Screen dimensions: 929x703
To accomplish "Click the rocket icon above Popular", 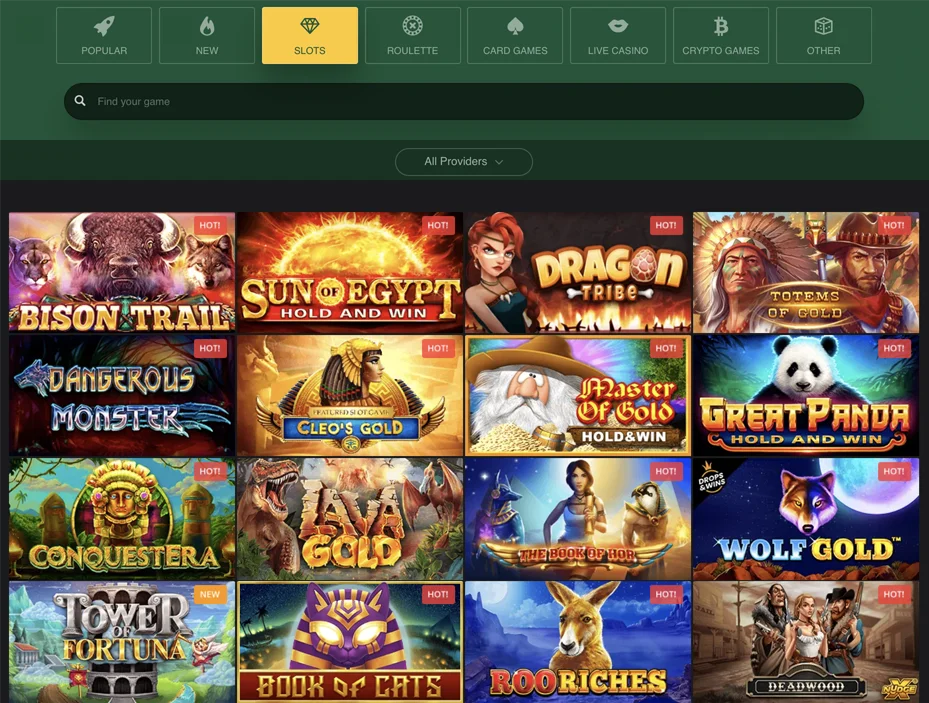I will pyautogui.click(x=104, y=26).
